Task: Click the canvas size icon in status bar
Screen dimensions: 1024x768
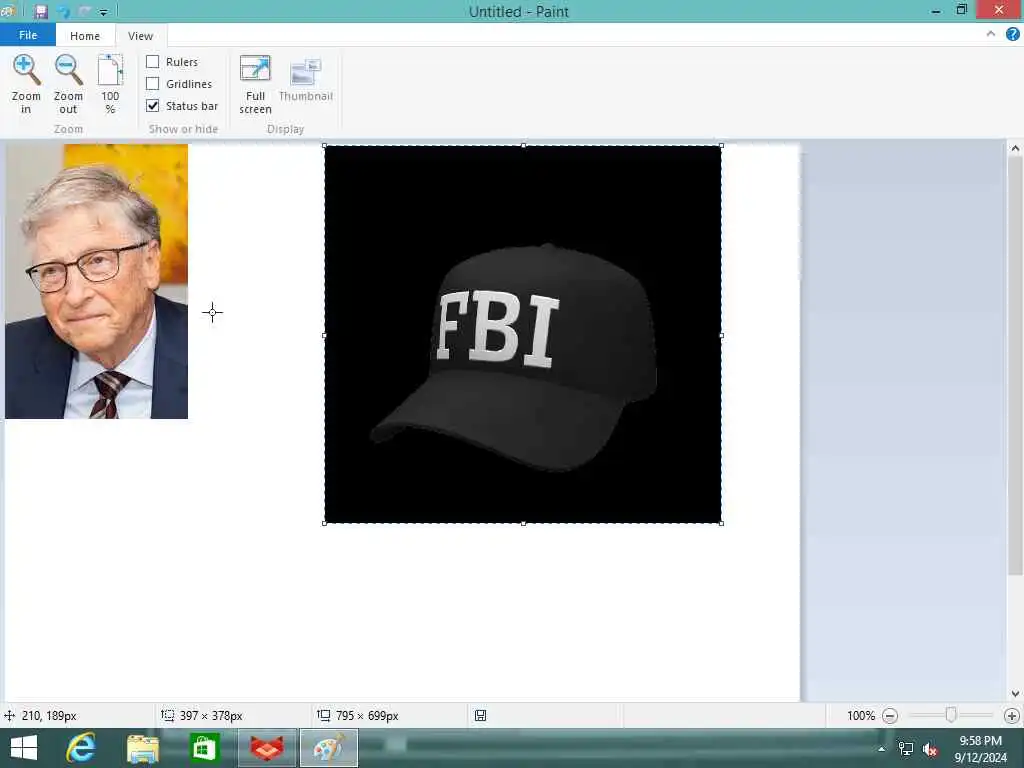Action: (323, 716)
